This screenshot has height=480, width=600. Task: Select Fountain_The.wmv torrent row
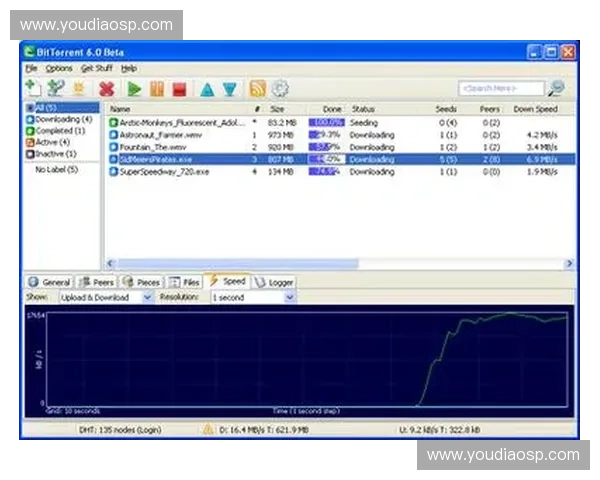(x=341, y=147)
